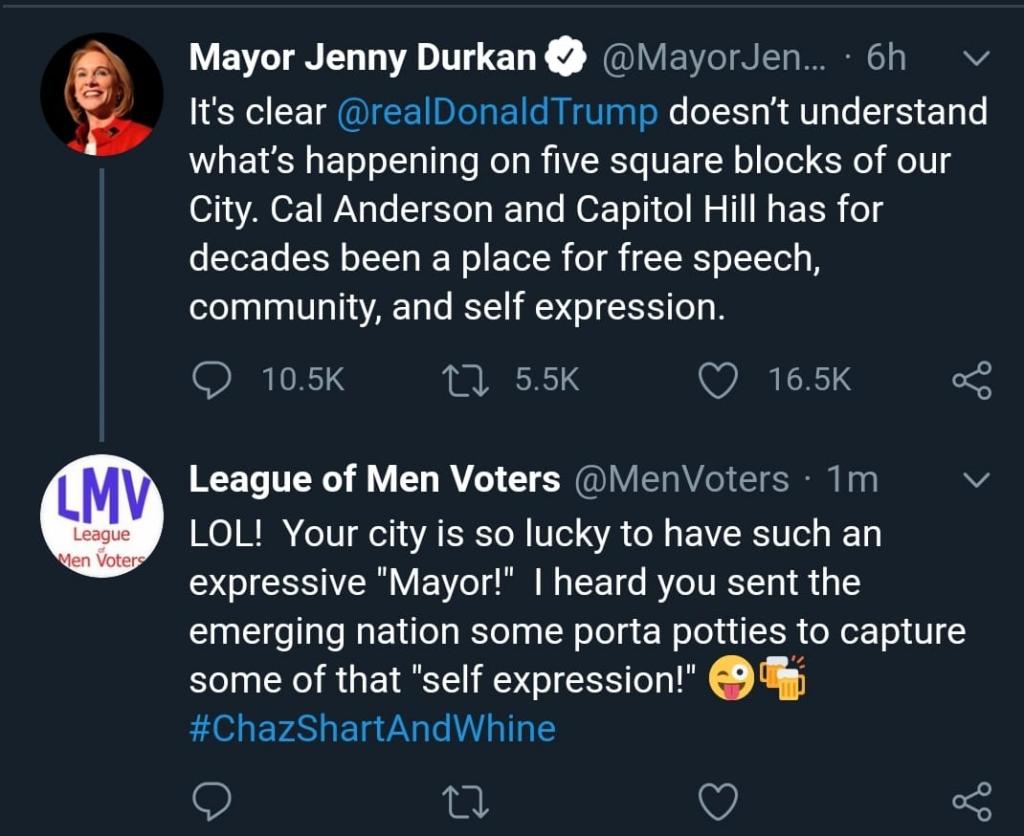
Task: Like Mayor Jenny Durkan's tweet
Action: coord(717,380)
